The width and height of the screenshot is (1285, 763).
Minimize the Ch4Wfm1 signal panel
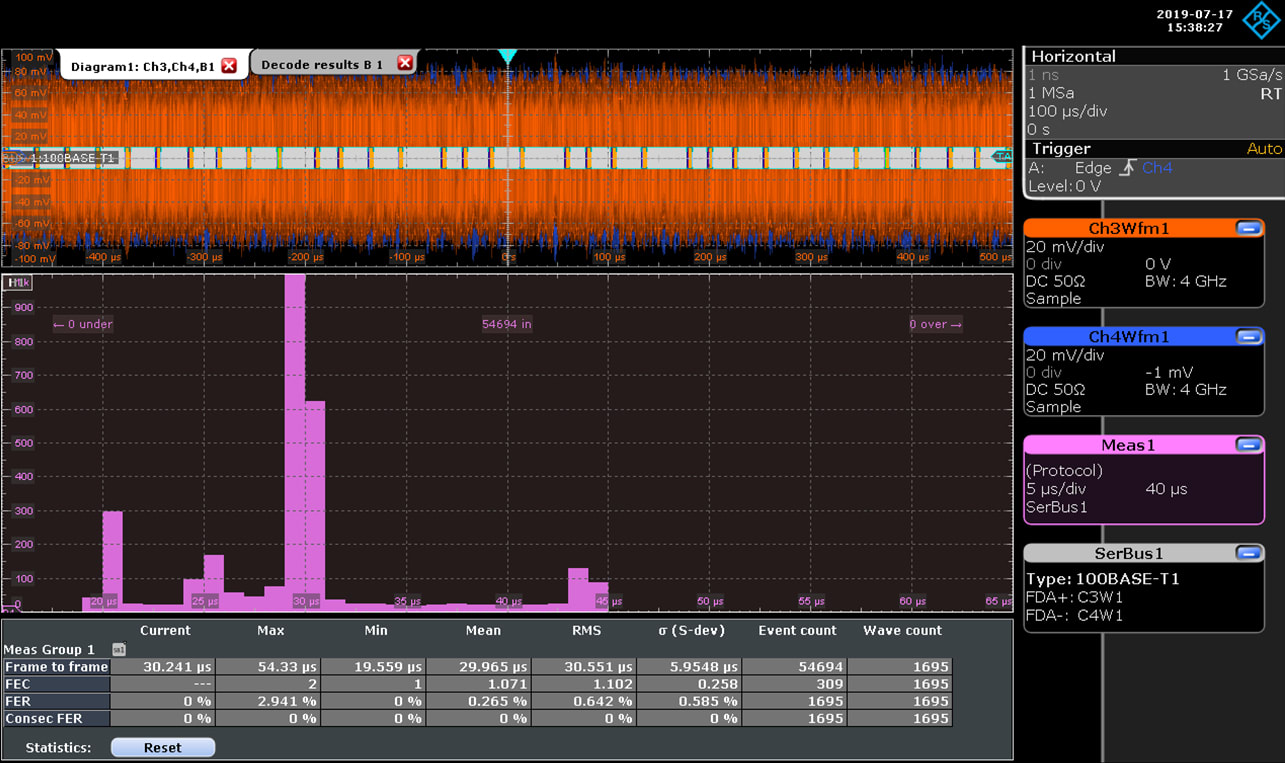pos(1249,337)
